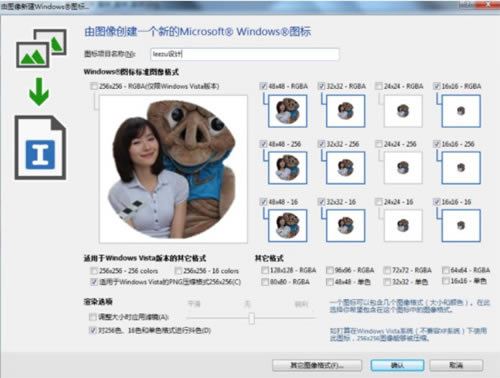Check the 32x32 monochrome format option
500x378 pixels.
click(x=387, y=282)
